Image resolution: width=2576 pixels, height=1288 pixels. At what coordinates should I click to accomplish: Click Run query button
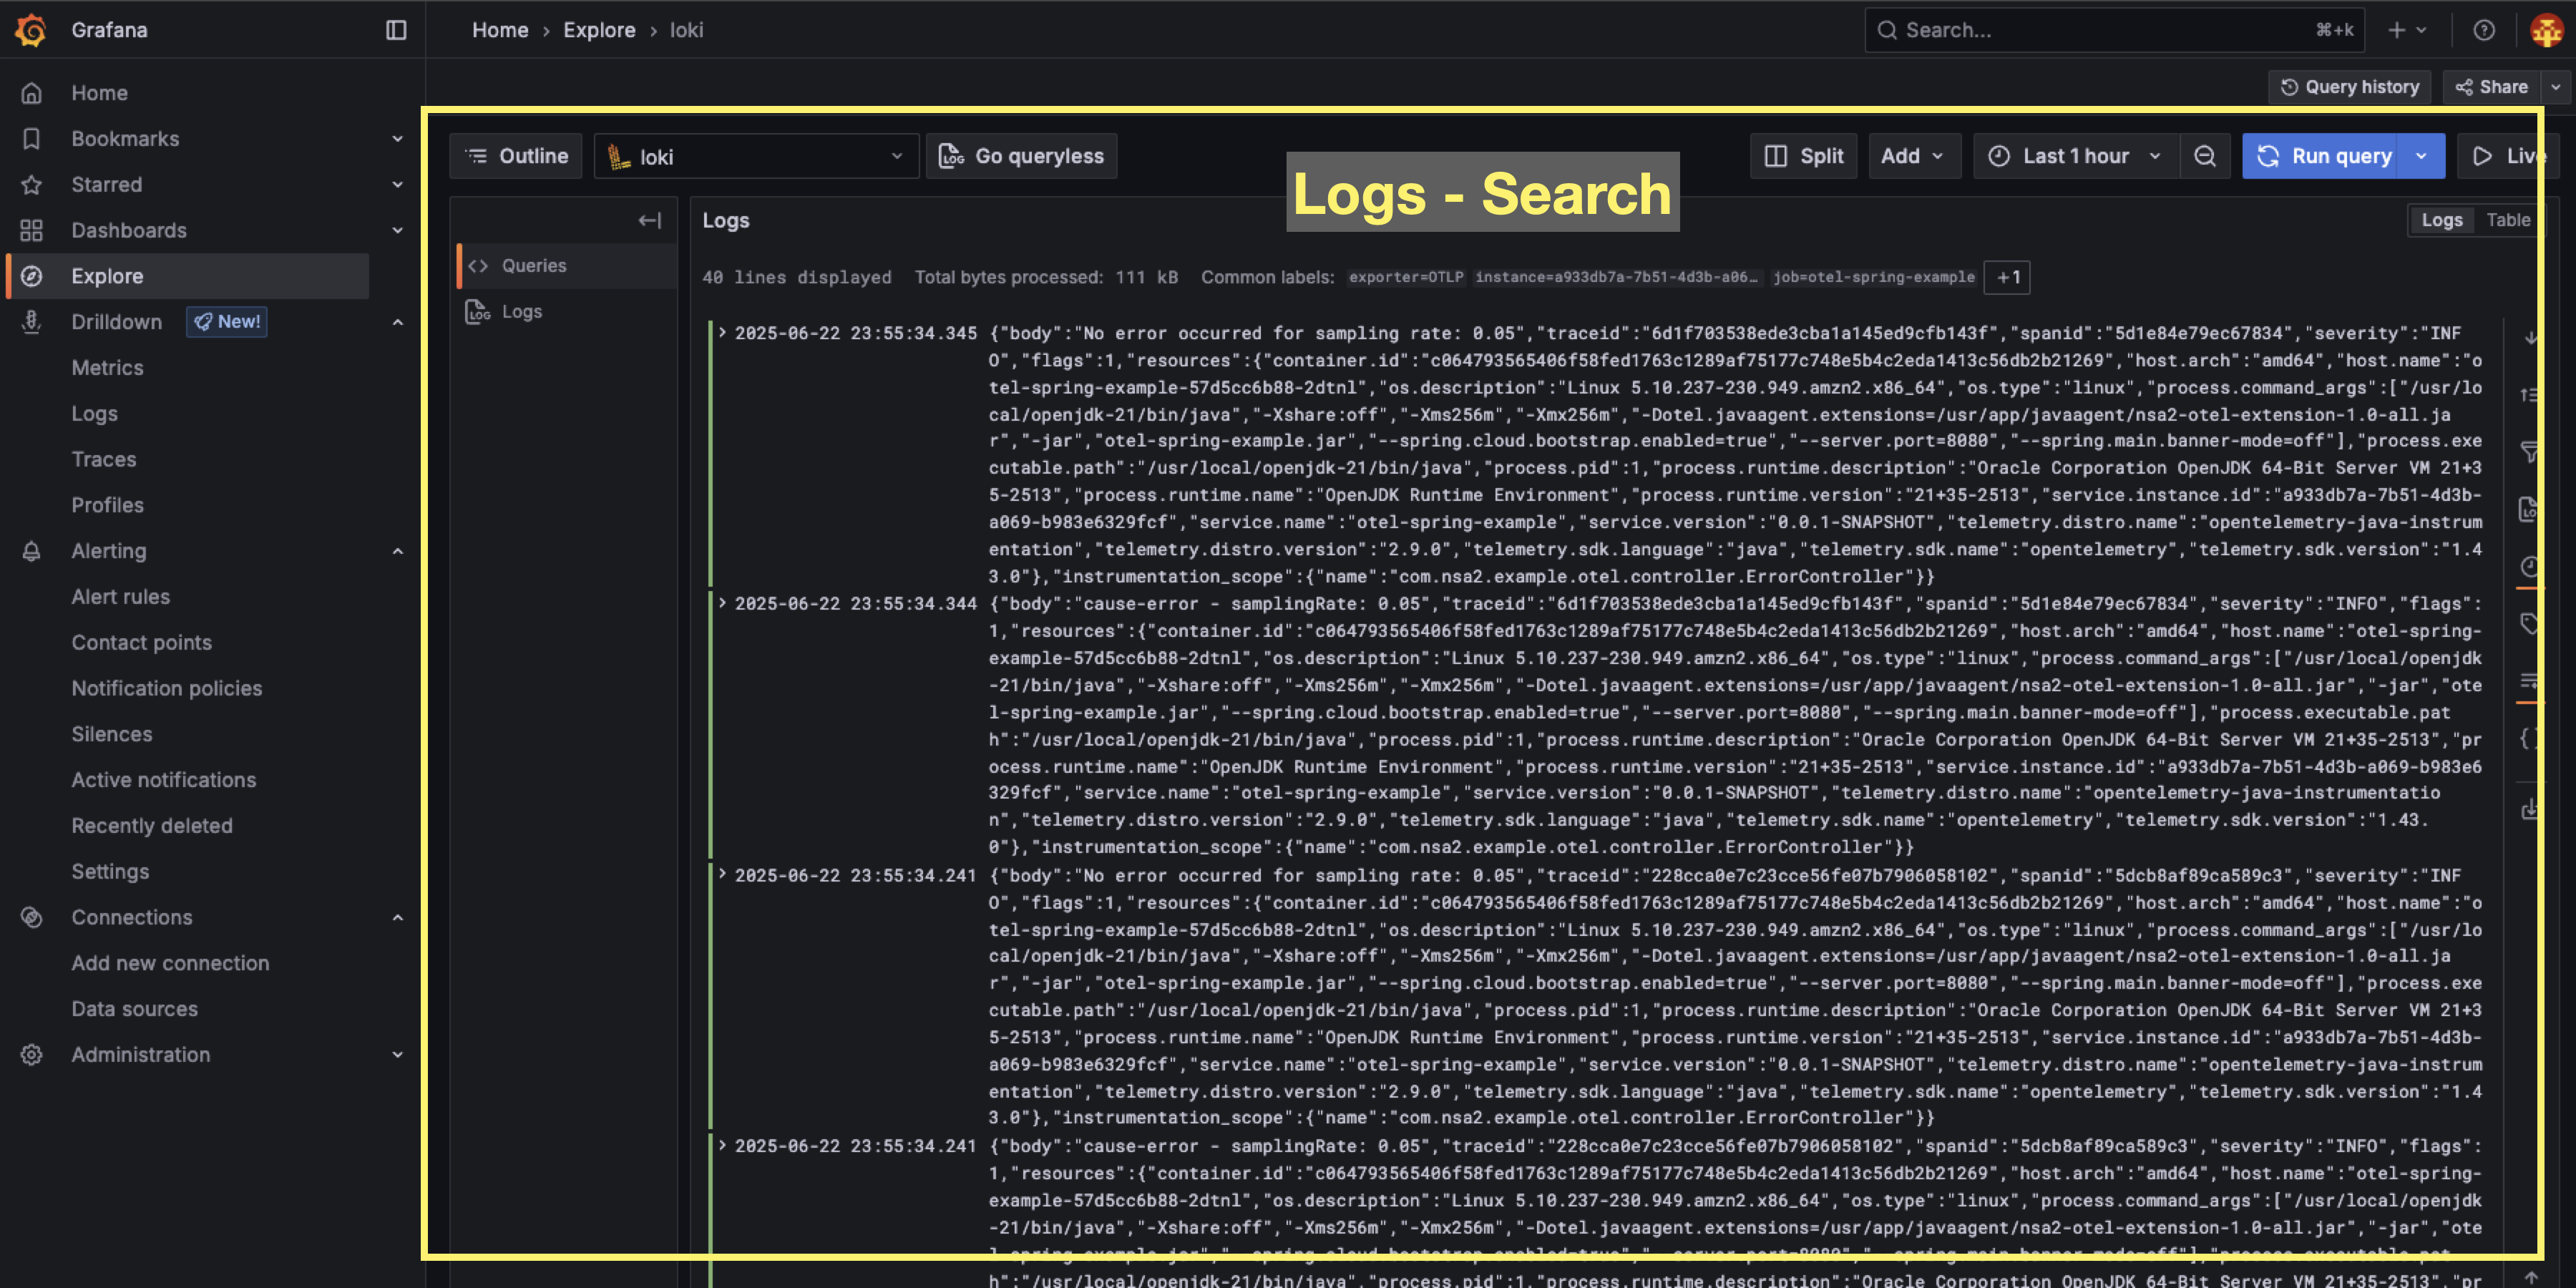(2320, 156)
